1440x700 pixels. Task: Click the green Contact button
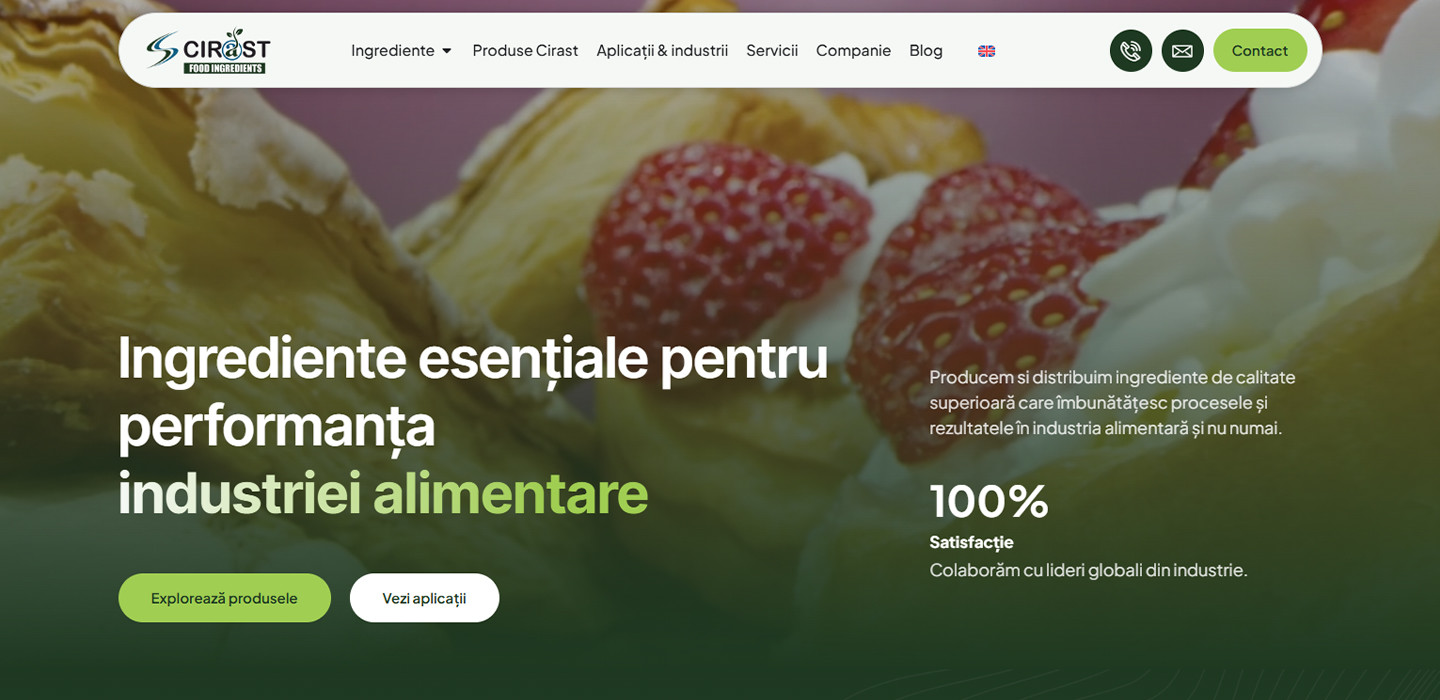coord(1260,50)
